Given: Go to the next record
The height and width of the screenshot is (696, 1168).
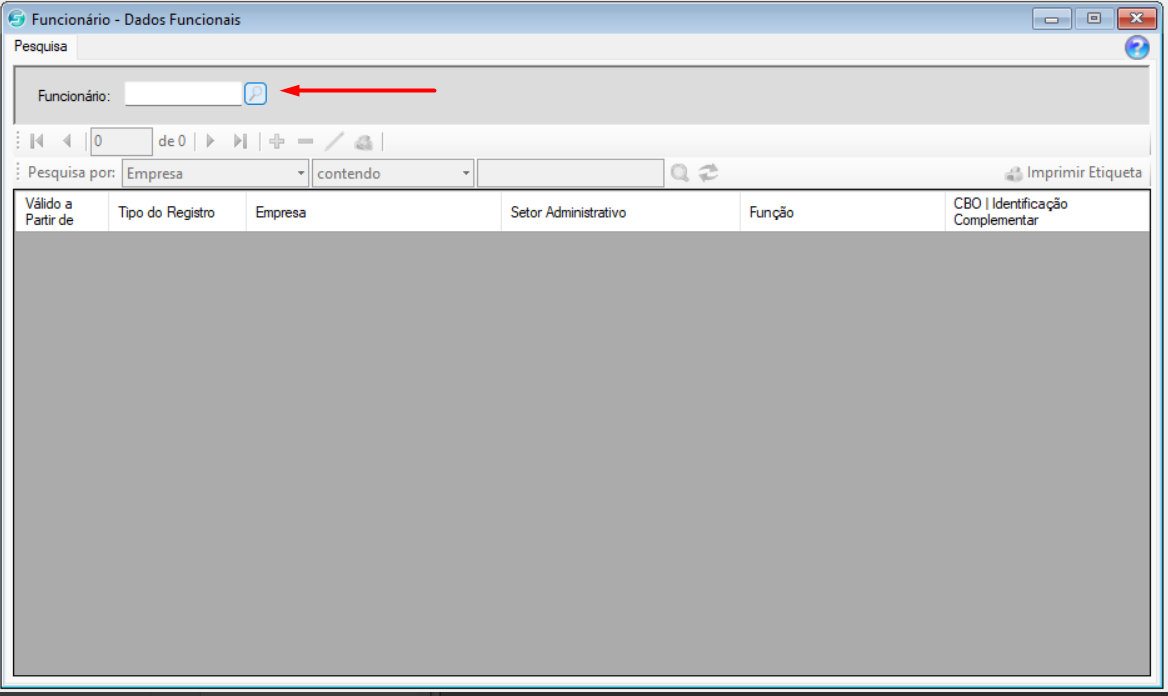Looking at the screenshot, I should point(210,141).
